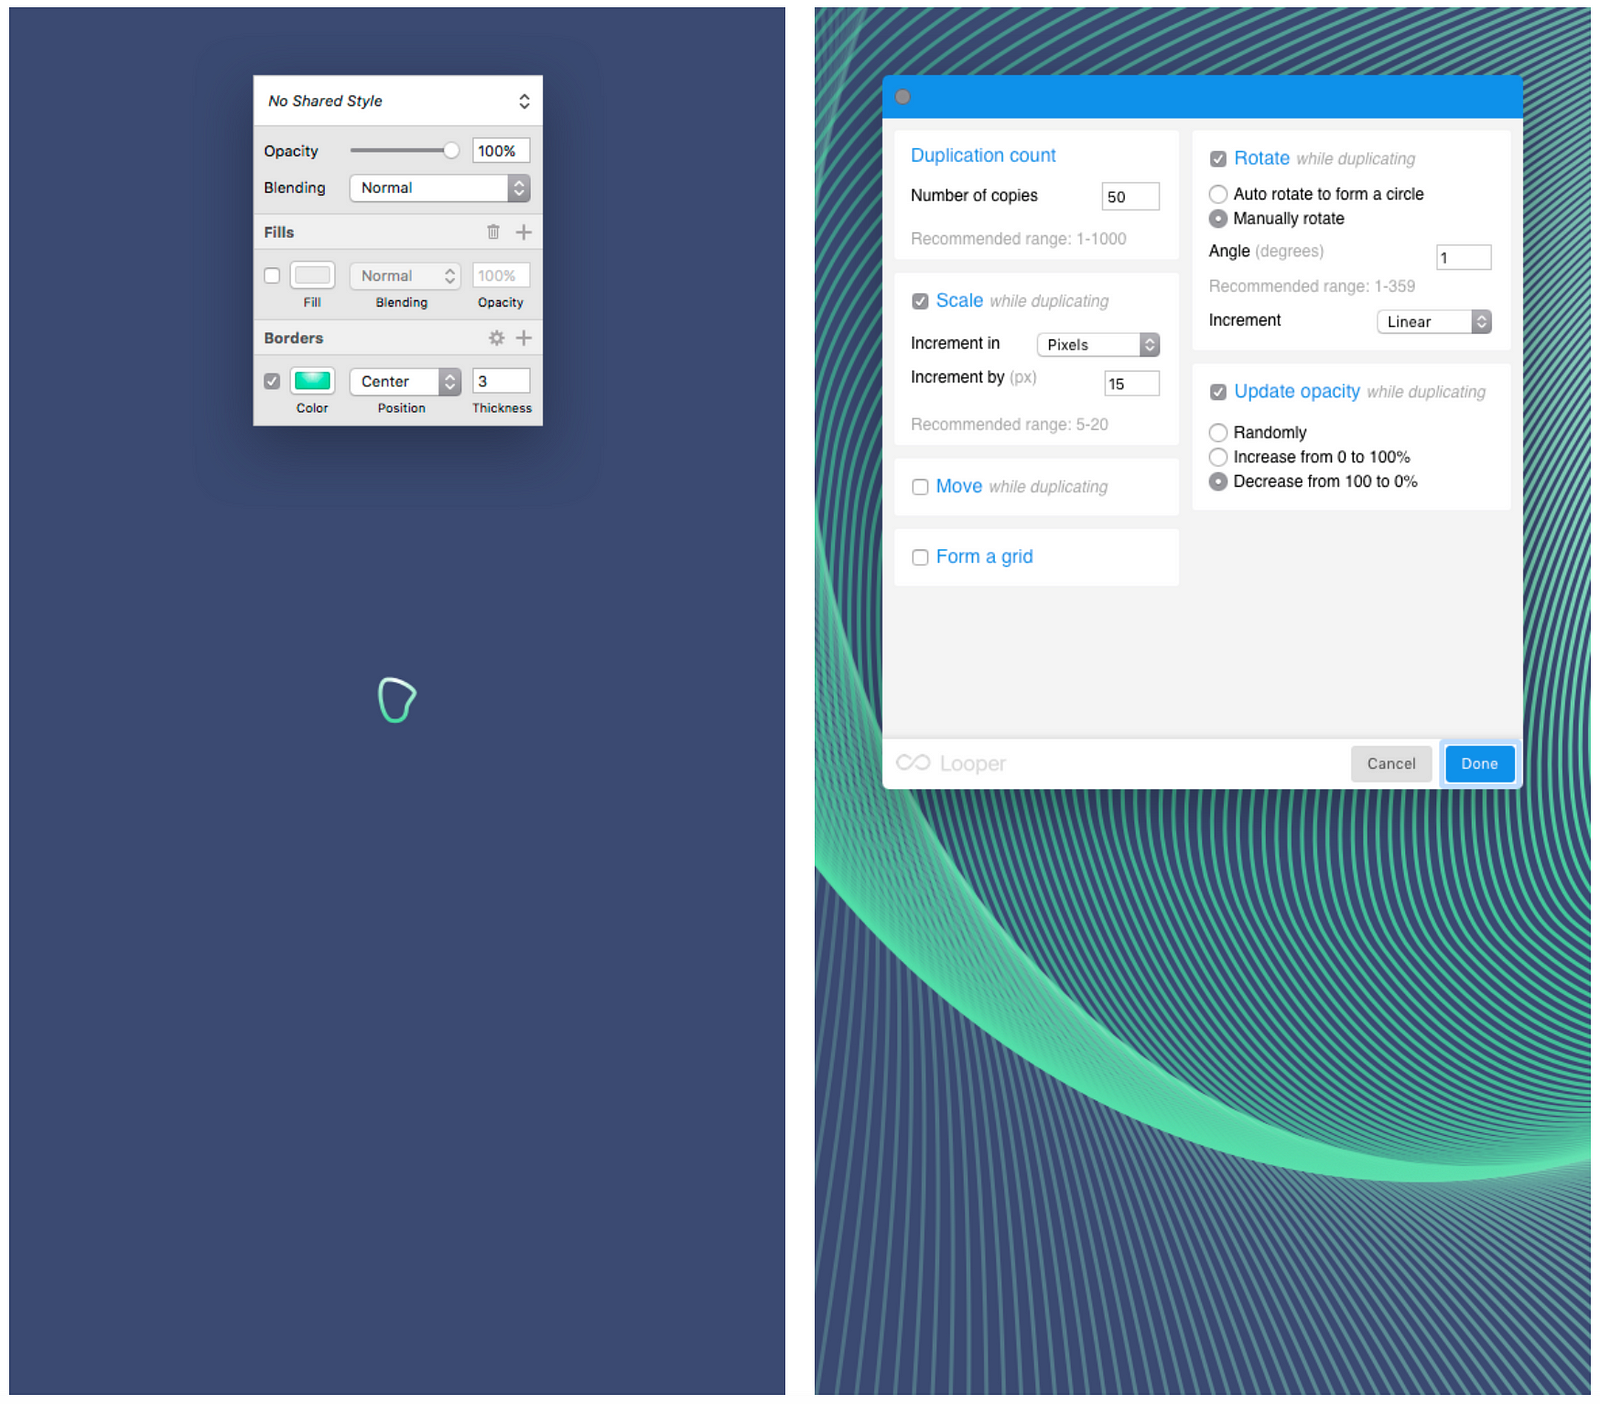1600x1404 pixels.
Task: Add a new fill with plus icon
Action: [523, 232]
